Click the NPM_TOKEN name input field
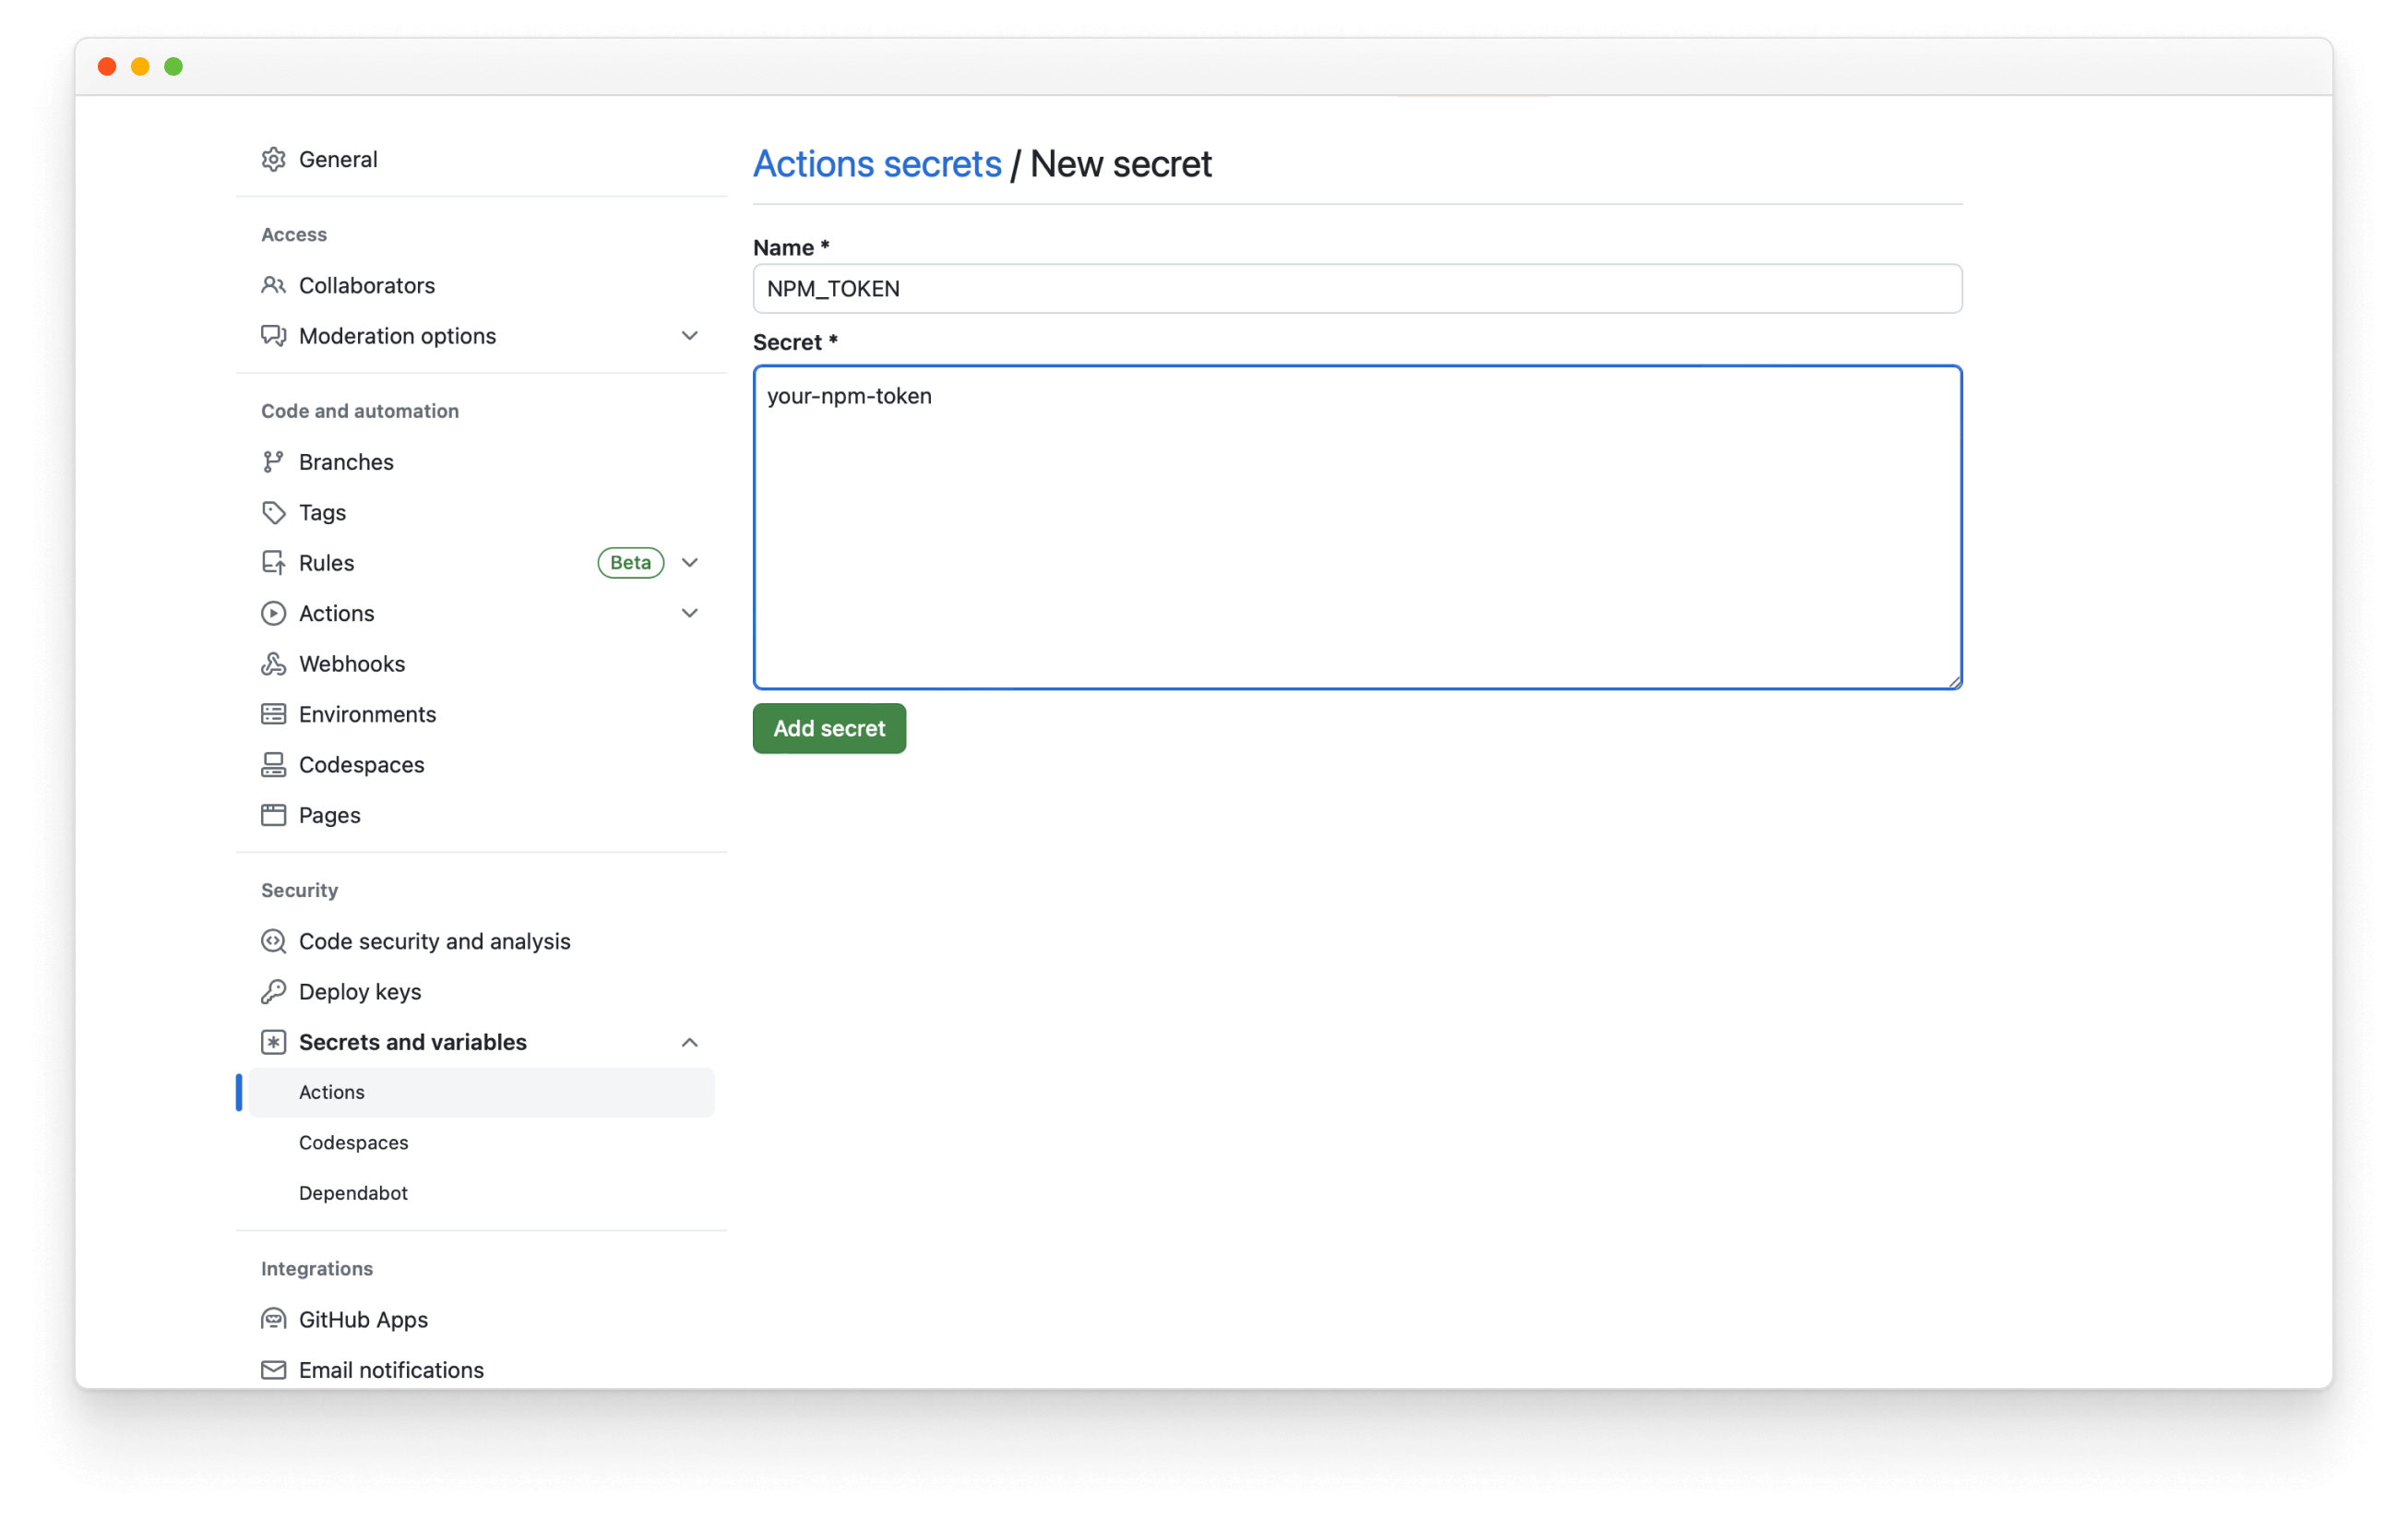 (x=1355, y=287)
